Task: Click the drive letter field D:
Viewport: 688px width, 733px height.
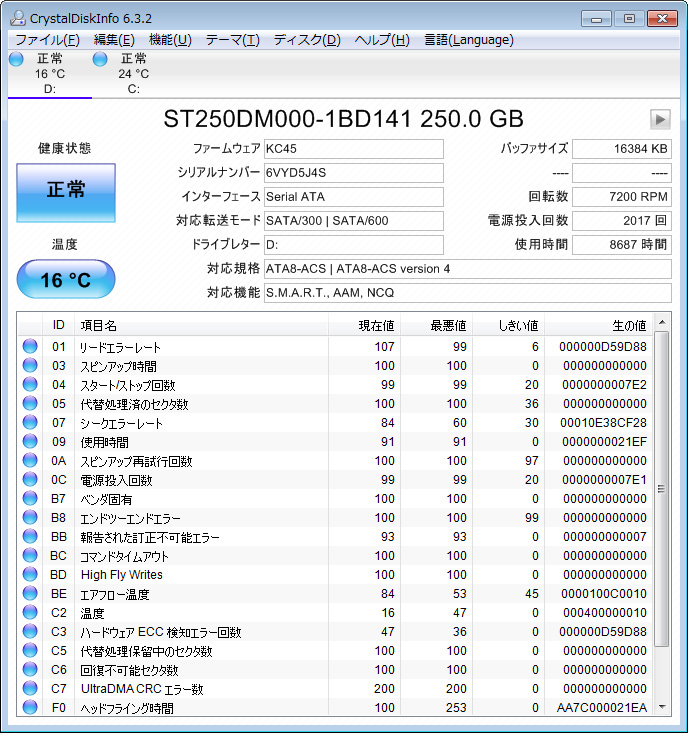Action: pyautogui.click(x=353, y=245)
